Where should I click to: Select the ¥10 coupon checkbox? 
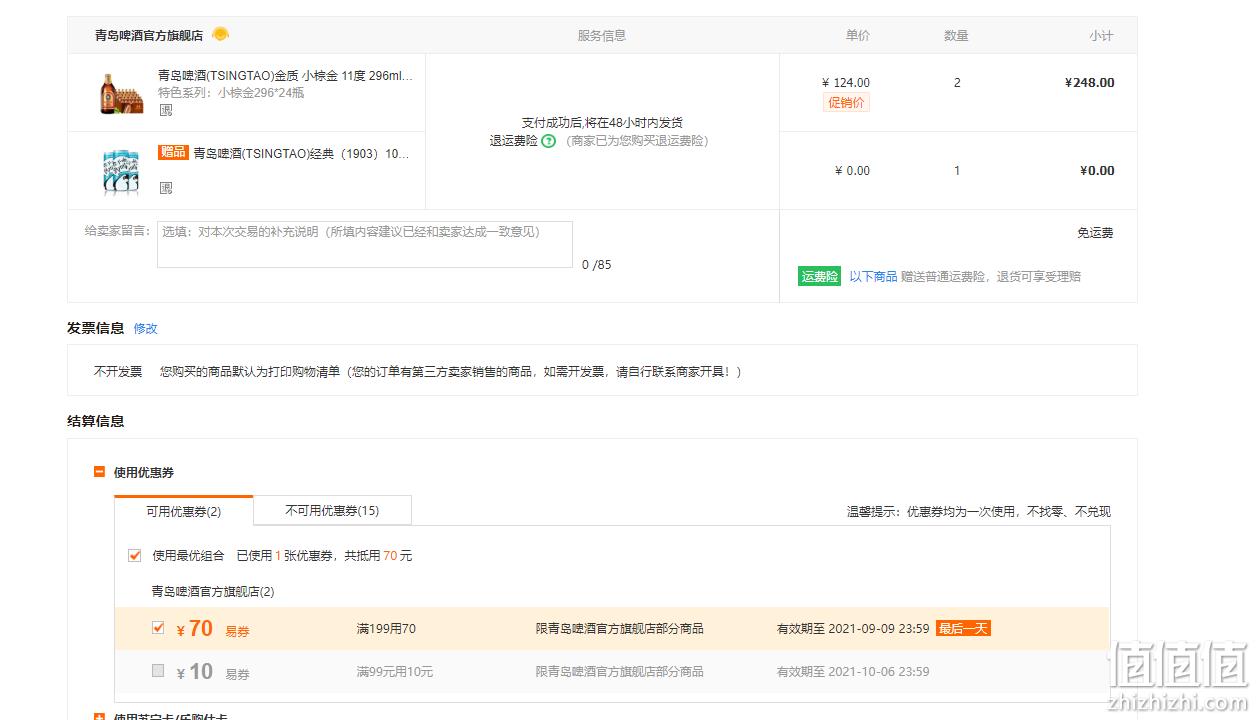click(x=157, y=671)
